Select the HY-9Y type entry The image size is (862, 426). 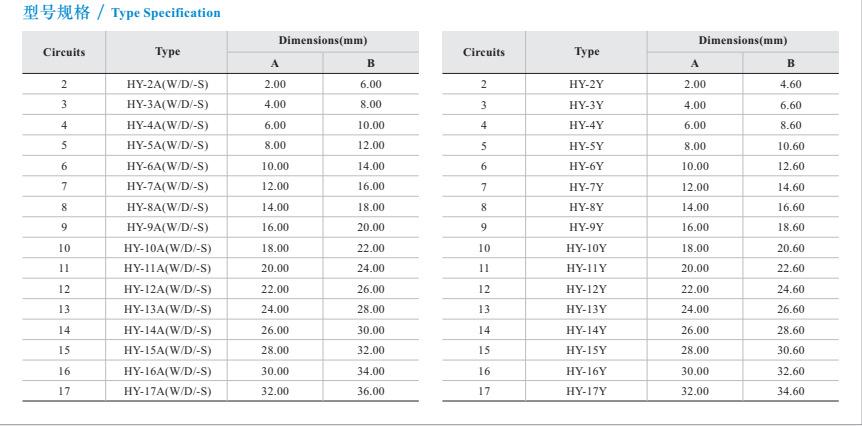point(586,228)
